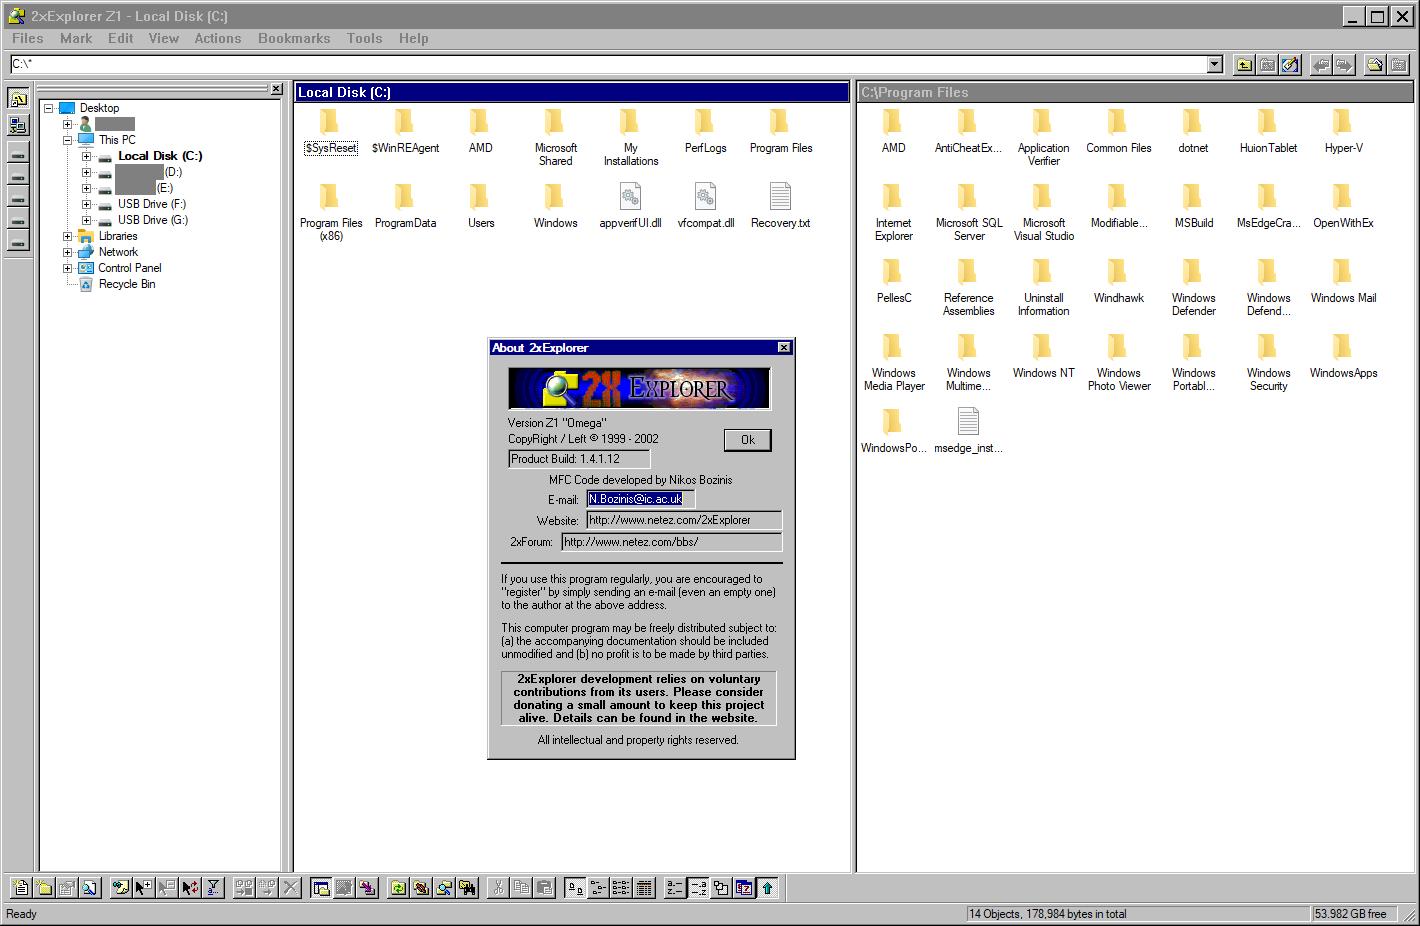Click the E-mail address field in About dialog

pos(640,498)
